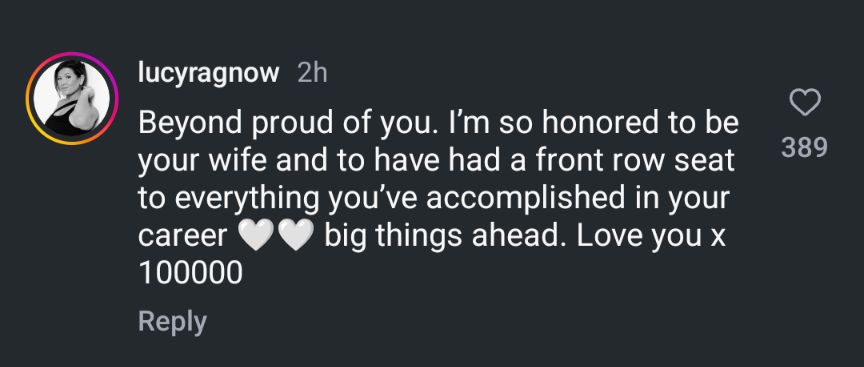
Task: Click the number 100000 in the comment
Action: point(190,273)
